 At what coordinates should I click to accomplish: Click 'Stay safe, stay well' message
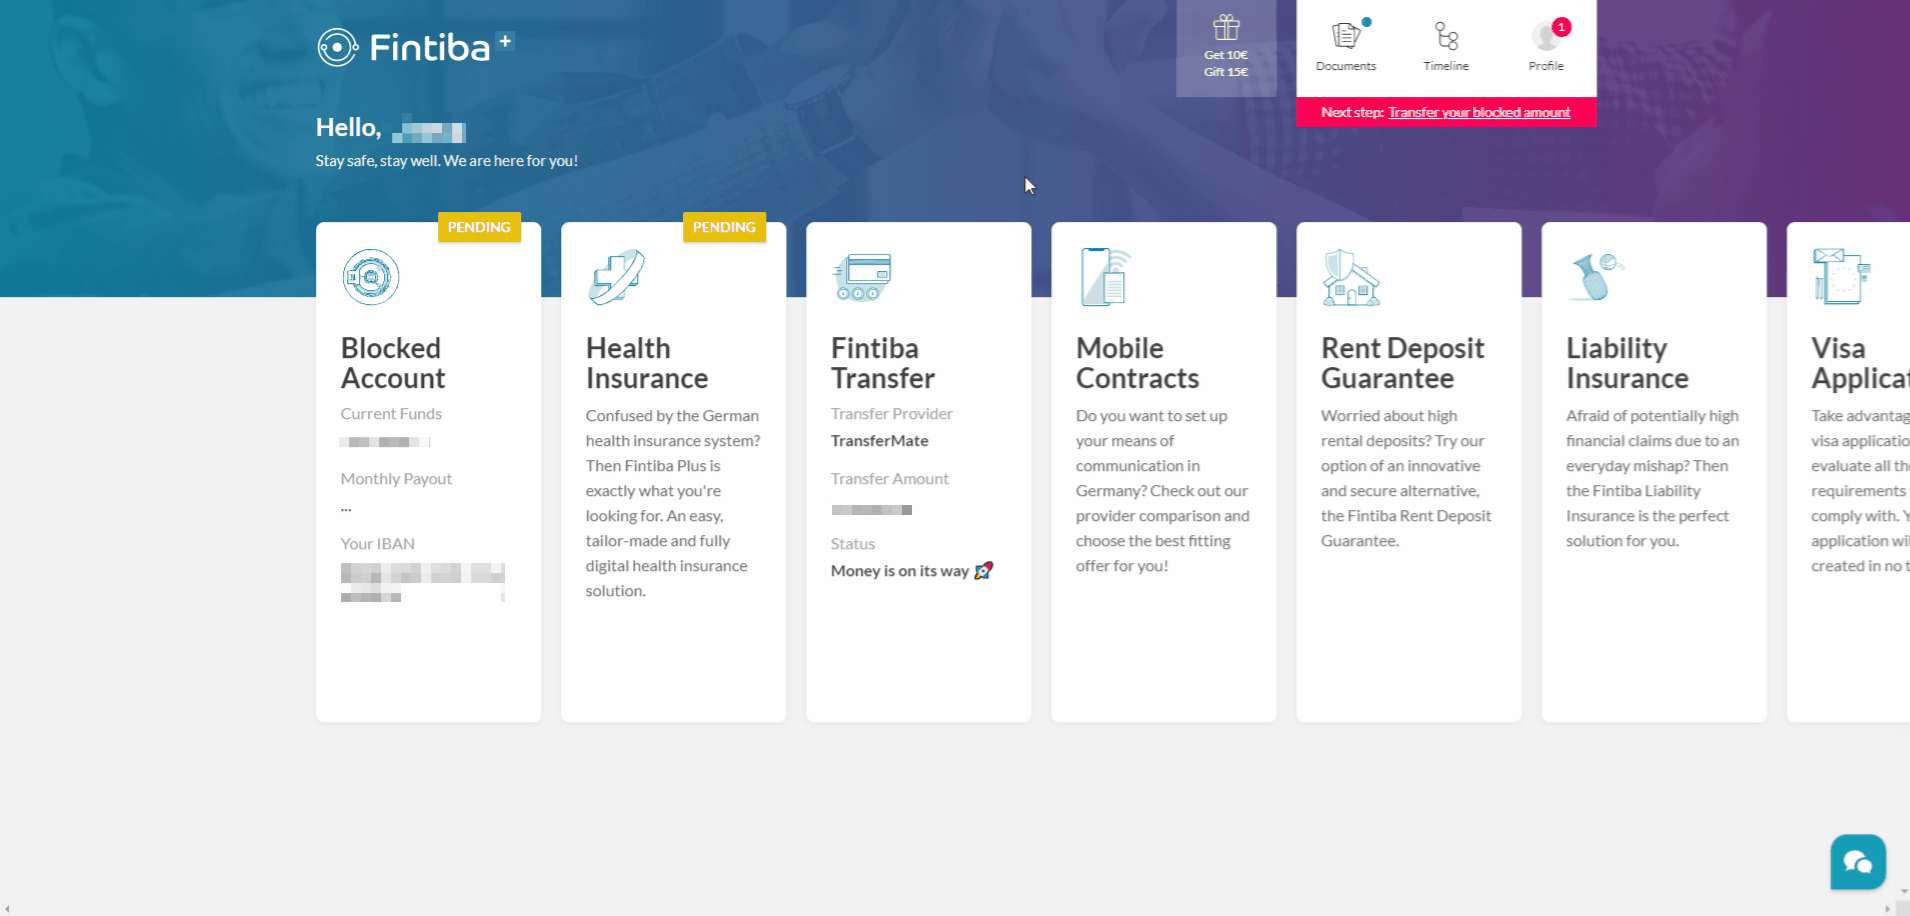(x=447, y=161)
